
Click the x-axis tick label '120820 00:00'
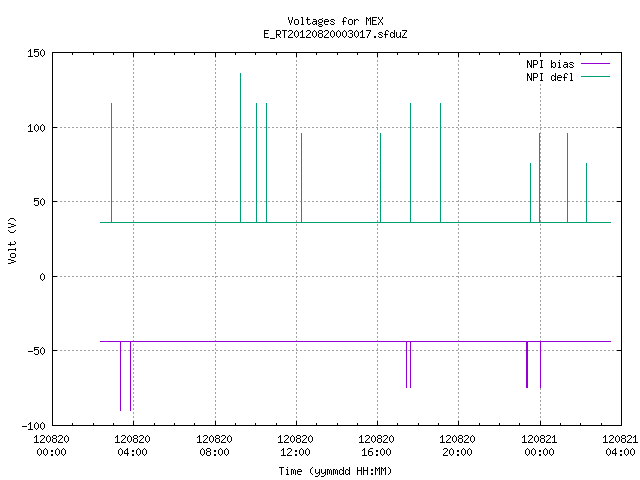pos(51,445)
